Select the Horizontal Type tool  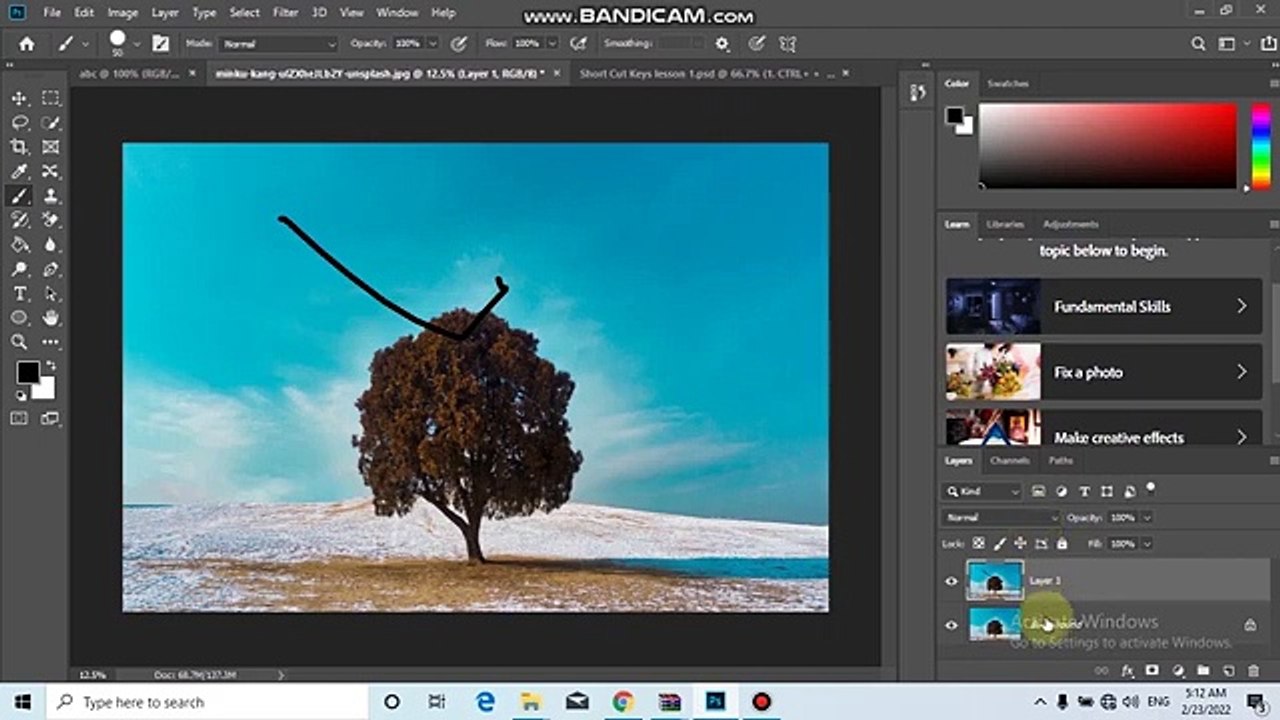(19, 294)
